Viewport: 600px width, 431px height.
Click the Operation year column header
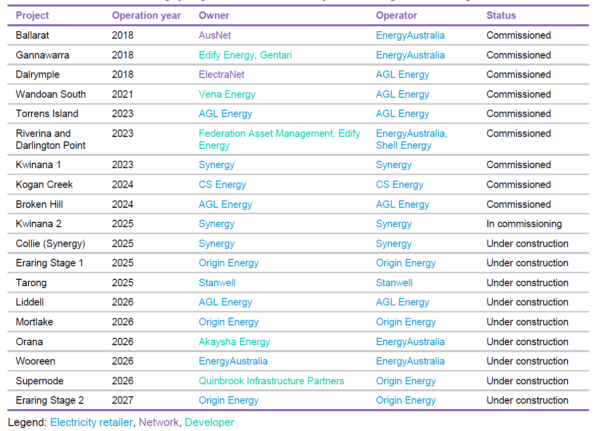(x=146, y=15)
